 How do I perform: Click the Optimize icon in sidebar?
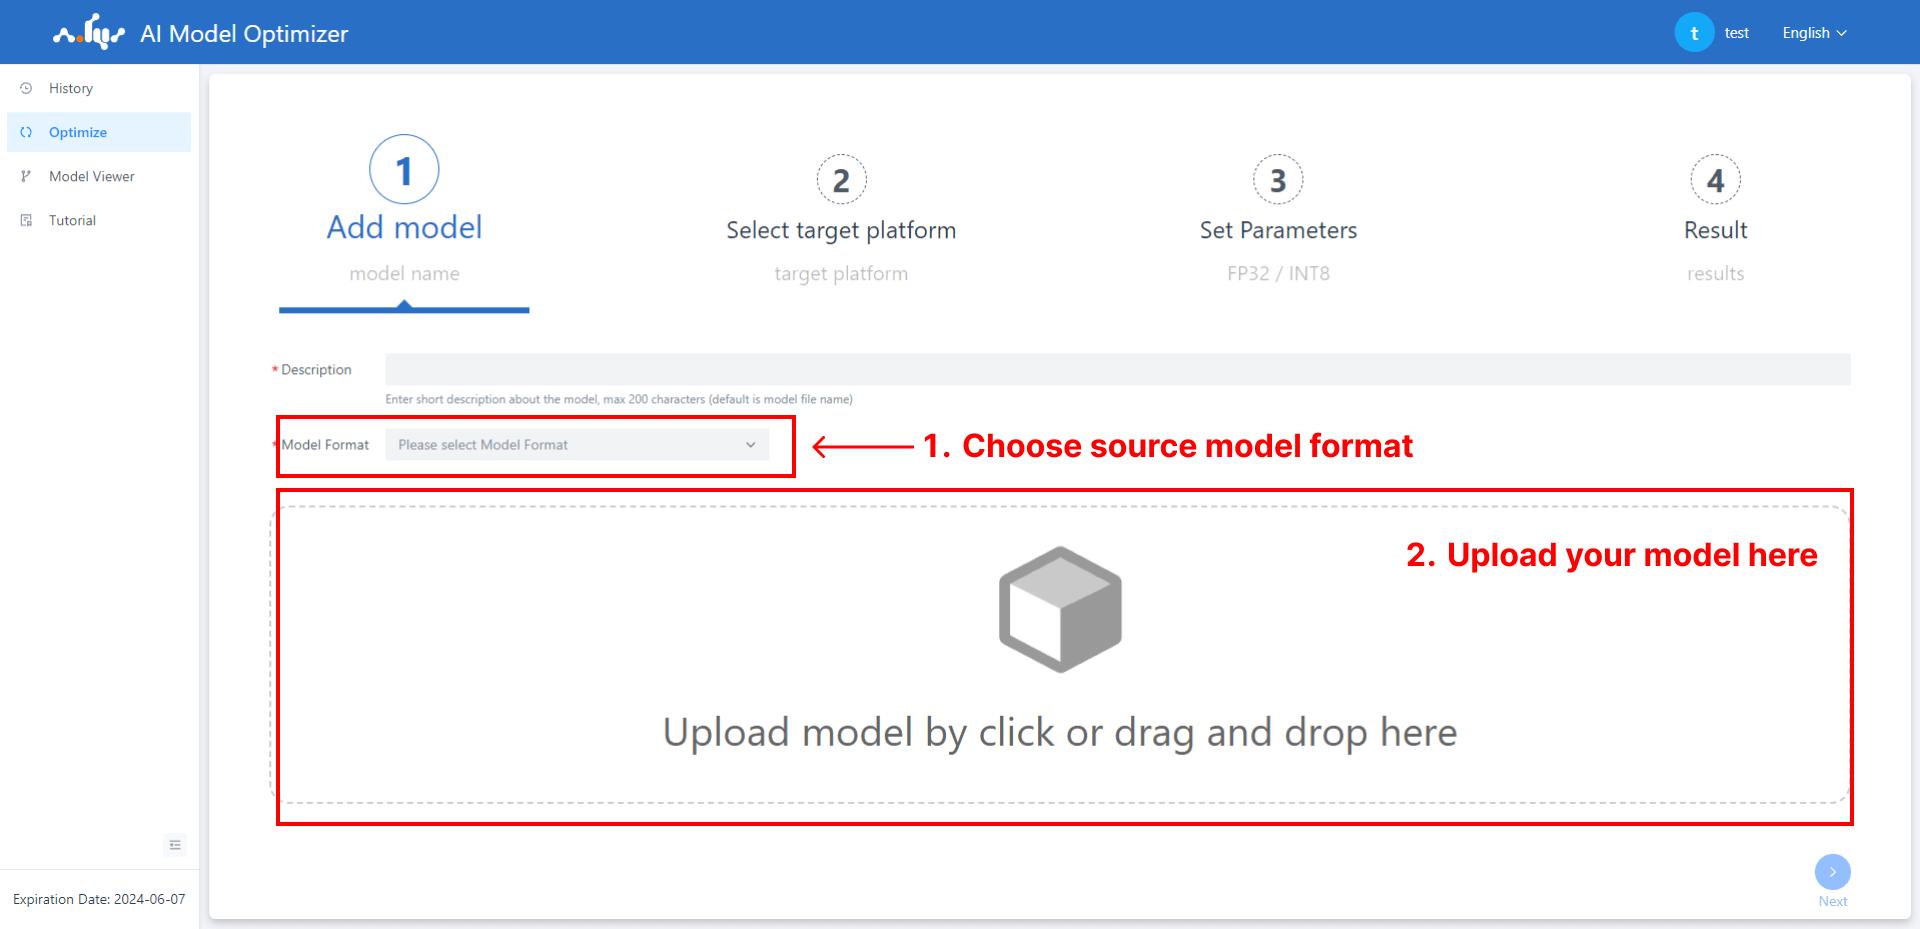point(27,132)
